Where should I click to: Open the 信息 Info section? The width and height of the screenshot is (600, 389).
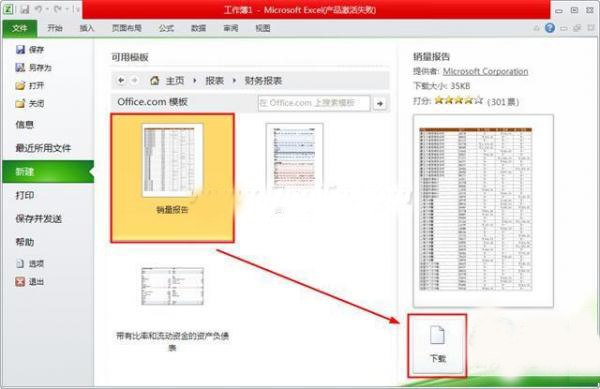[25, 124]
